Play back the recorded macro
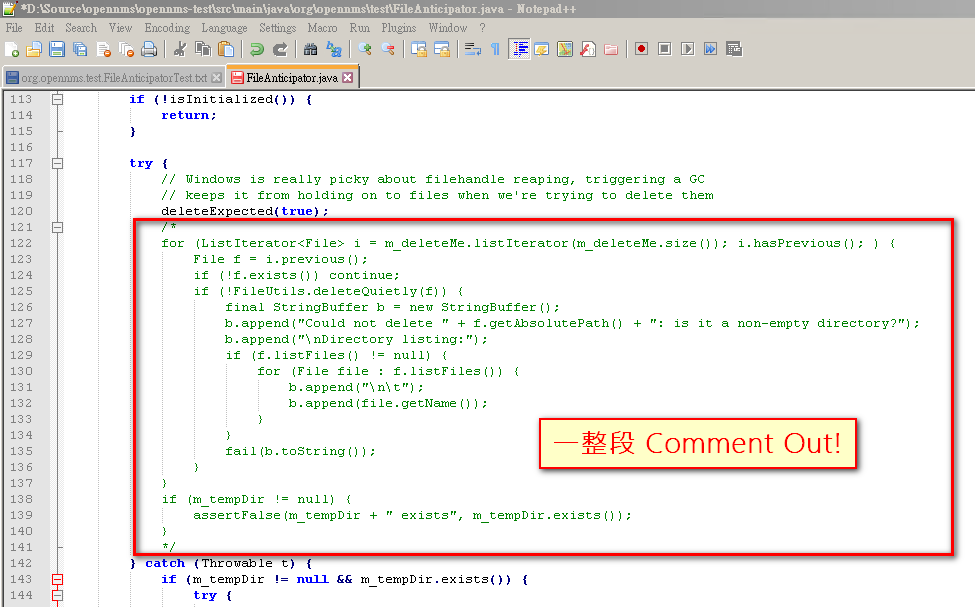The height and width of the screenshot is (607, 975). click(688, 49)
